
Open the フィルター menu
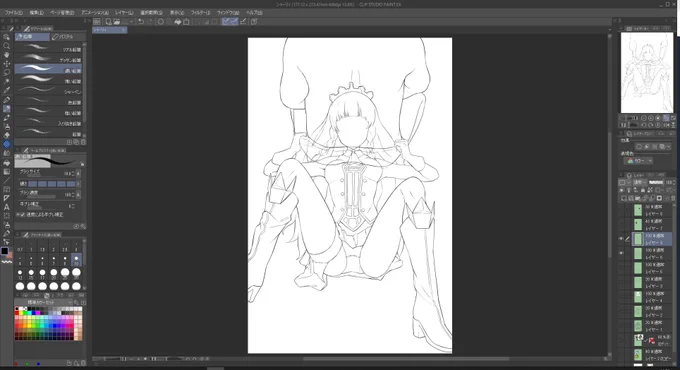[x=200, y=13]
